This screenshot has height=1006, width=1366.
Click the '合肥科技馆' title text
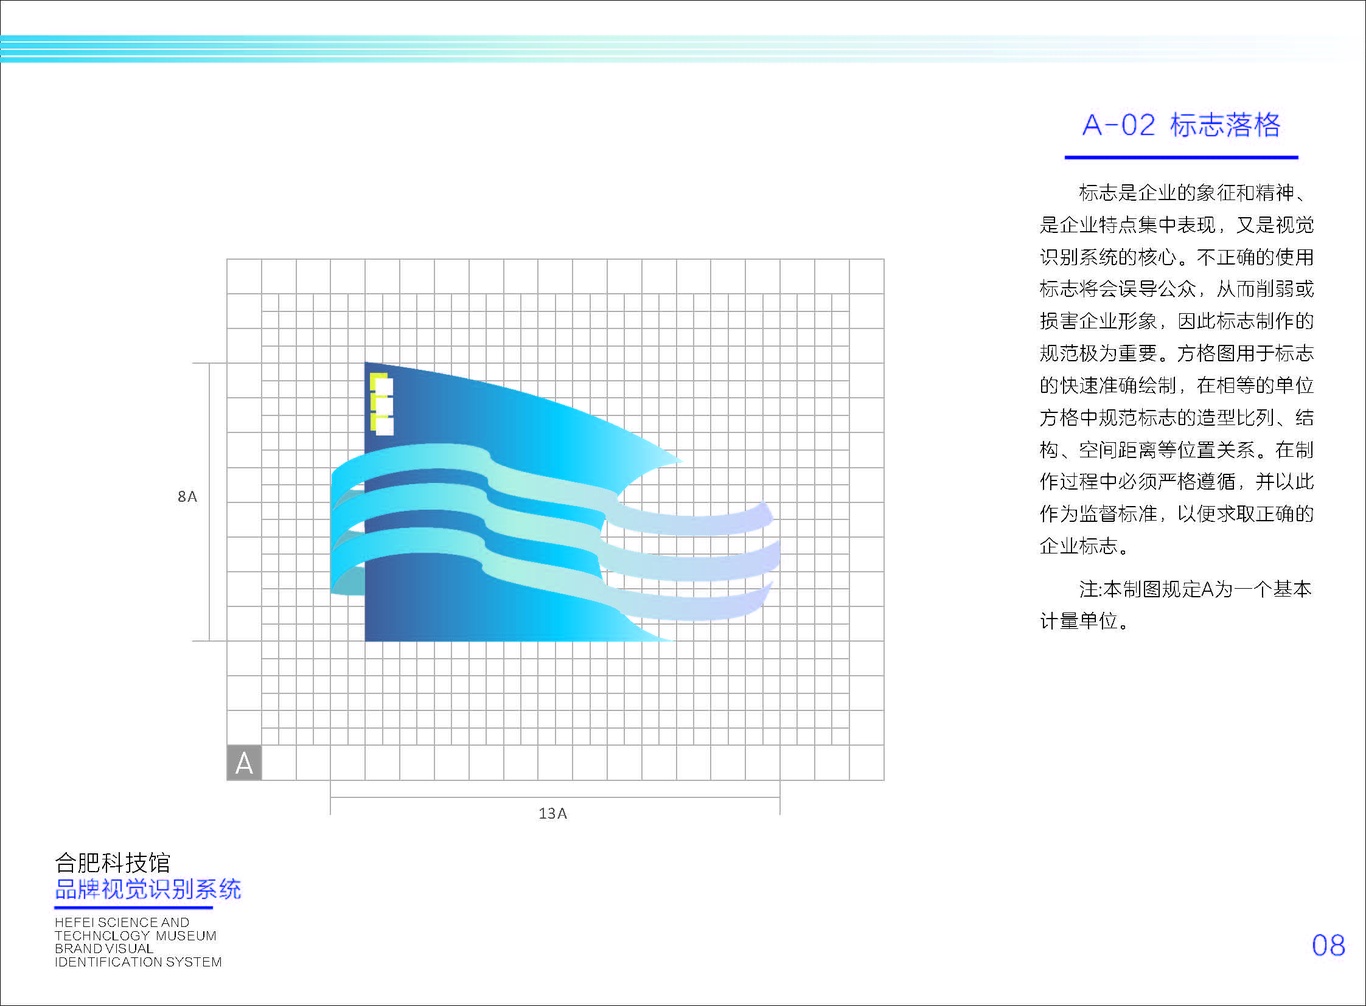[113, 862]
